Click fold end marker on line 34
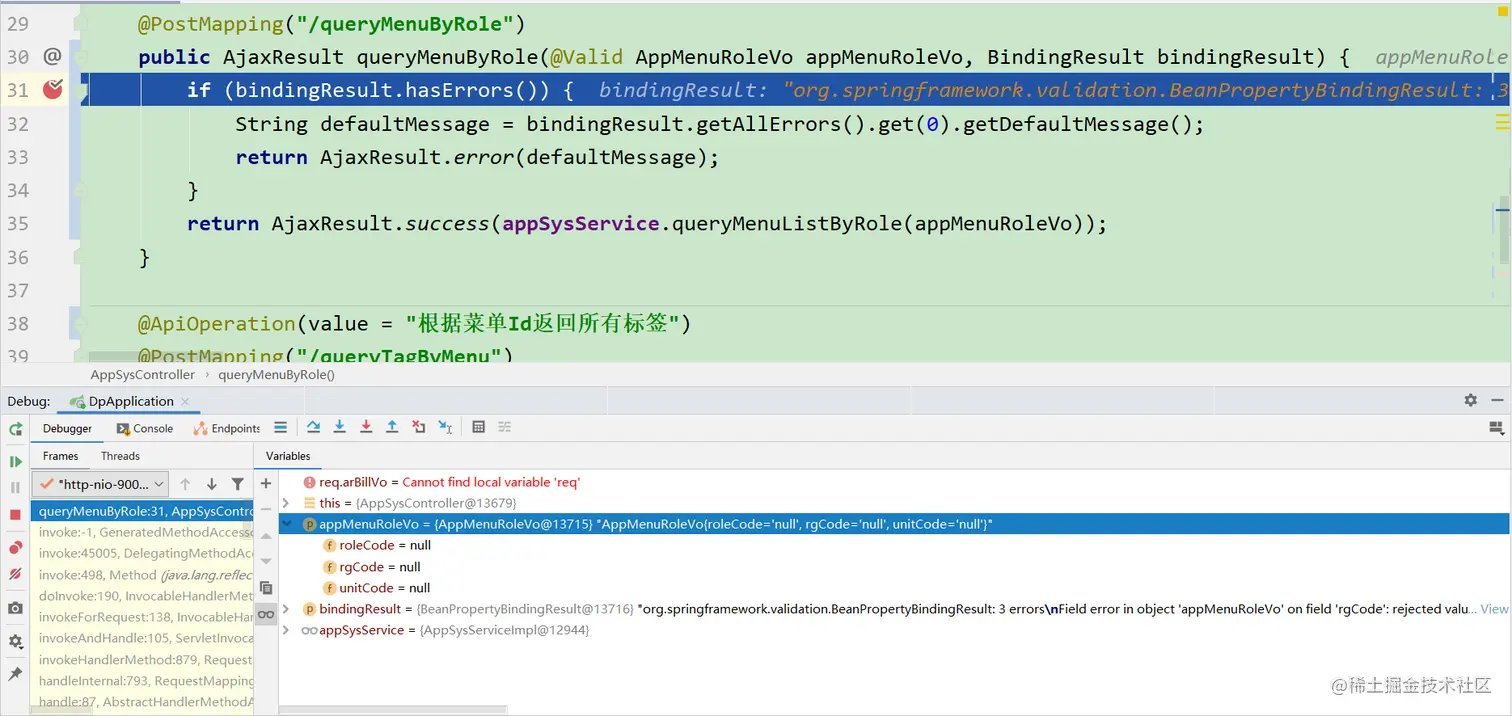 pos(81,190)
